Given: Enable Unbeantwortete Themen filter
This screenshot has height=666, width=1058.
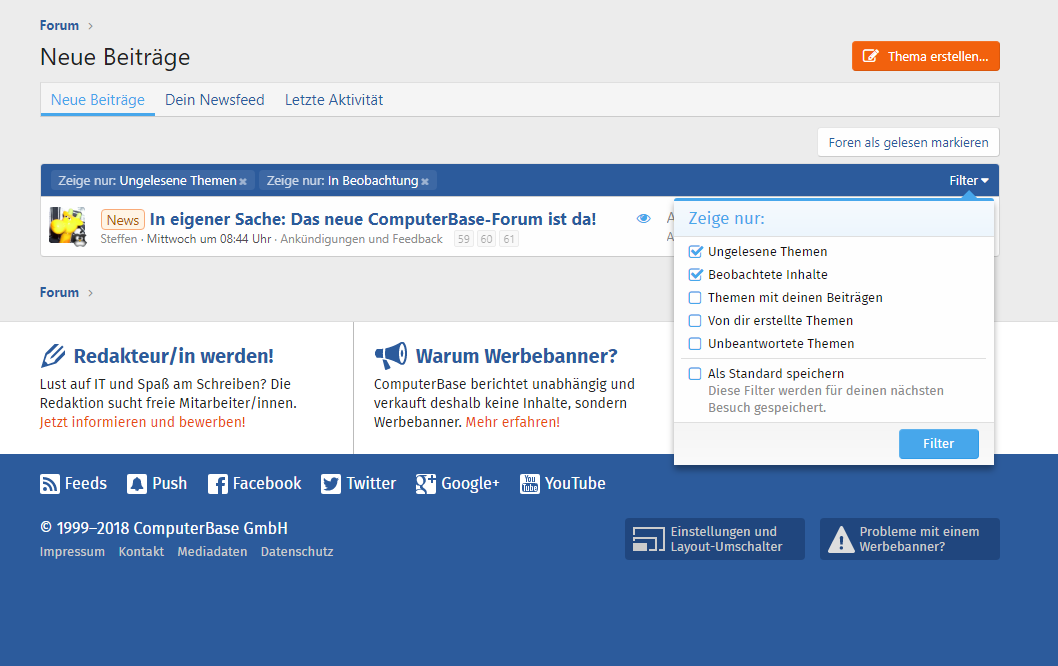Looking at the screenshot, I should pos(695,343).
